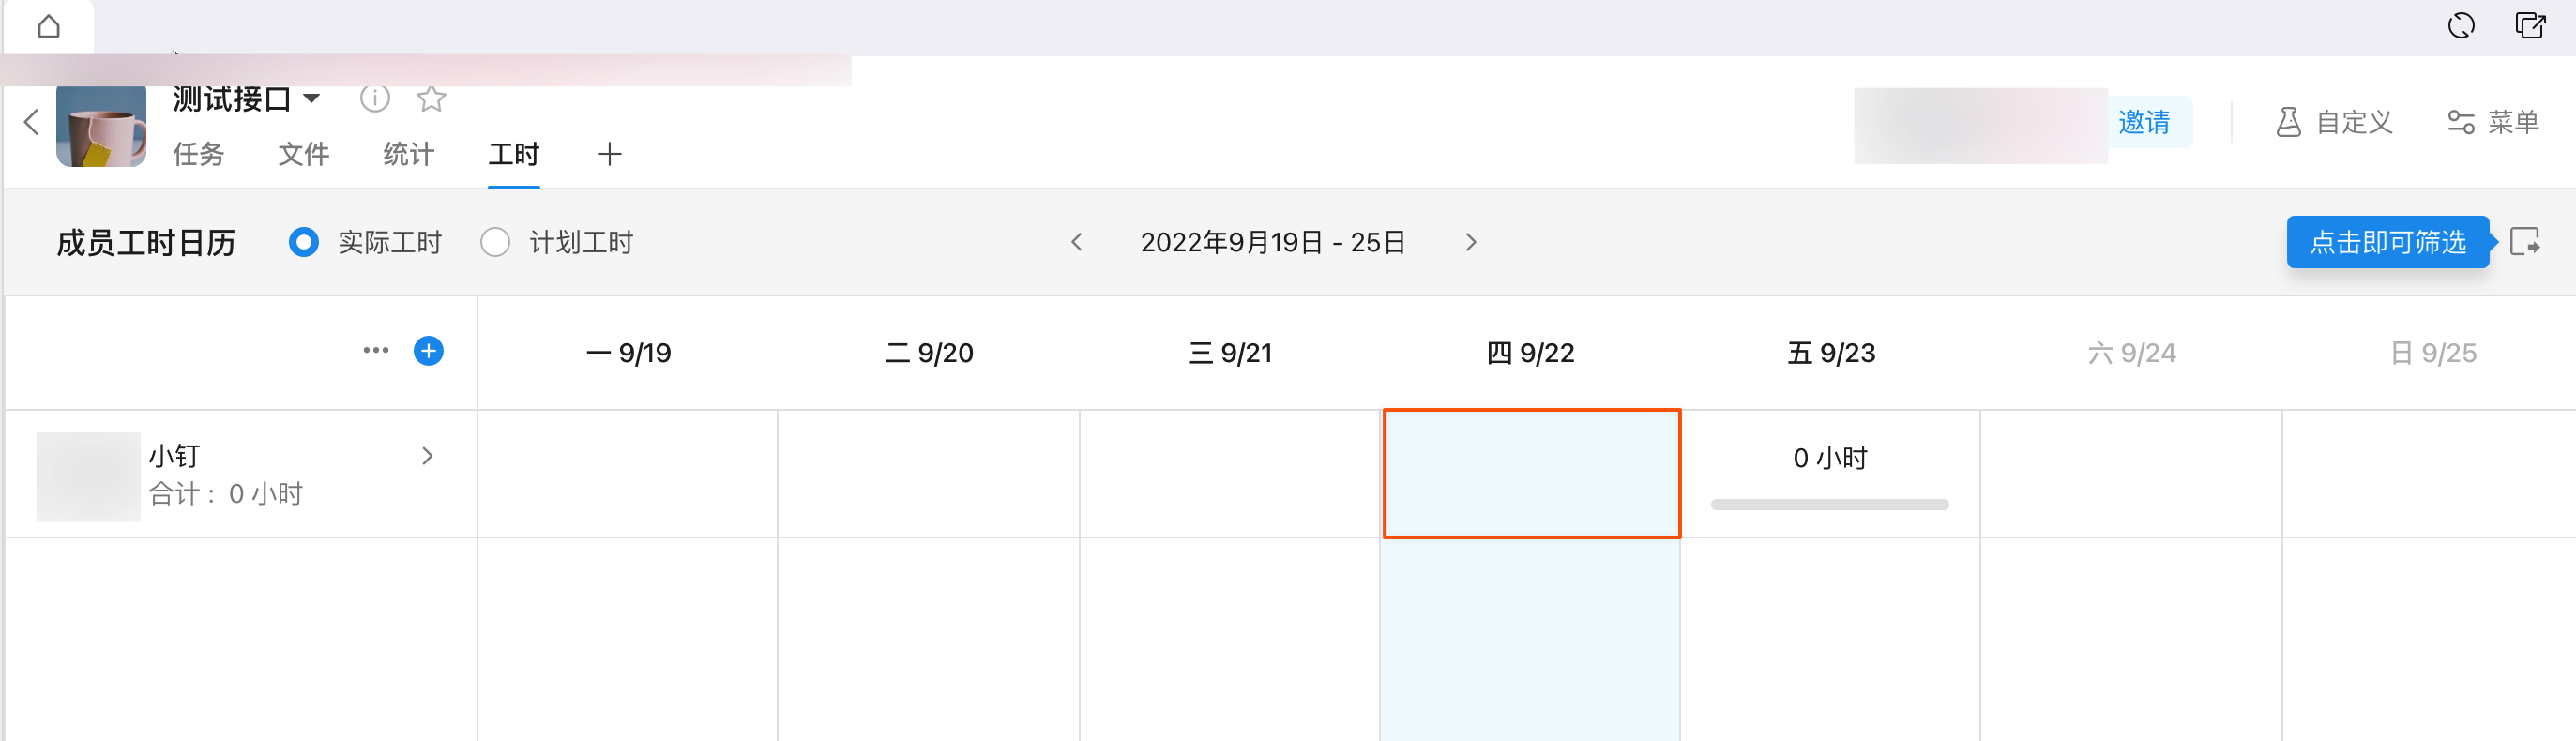Open the 测试接口 project dropdown
This screenshot has width=2576, height=741.
point(312,99)
